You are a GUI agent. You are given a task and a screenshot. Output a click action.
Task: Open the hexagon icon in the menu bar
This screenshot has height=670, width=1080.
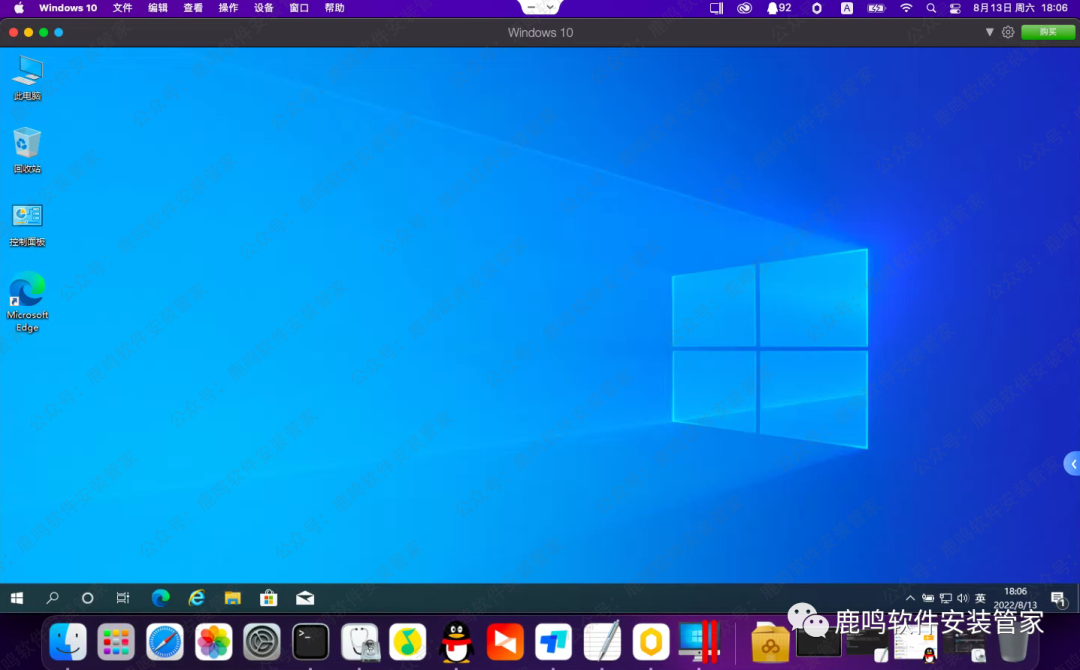(x=817, y=8)
